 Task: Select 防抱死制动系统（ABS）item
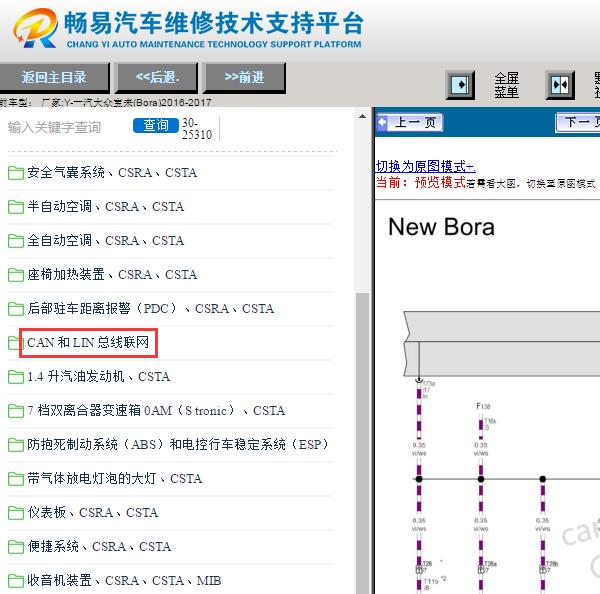tap(178, 445)
